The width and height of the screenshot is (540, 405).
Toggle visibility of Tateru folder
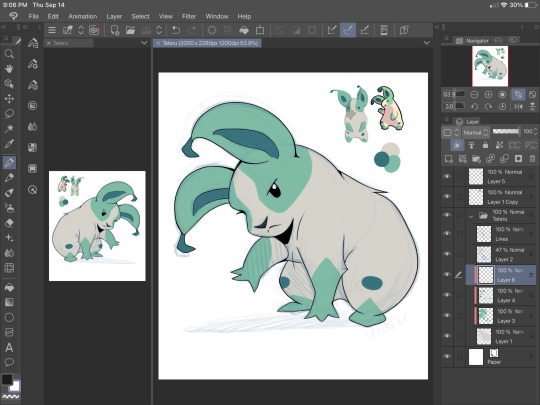(x=447, y=215)
